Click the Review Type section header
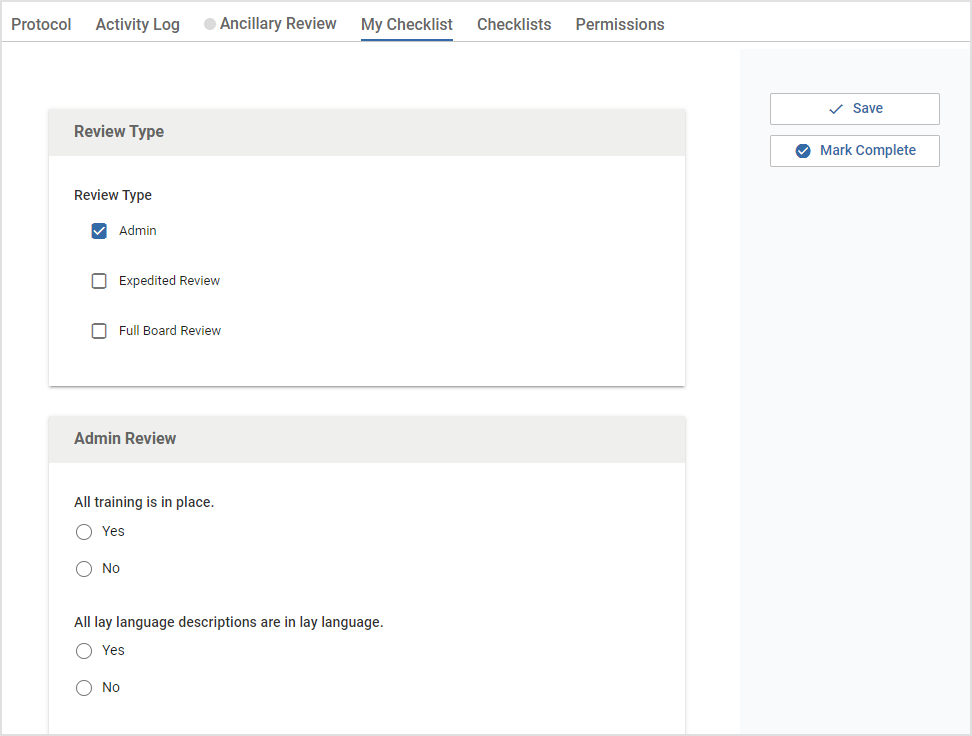Image resolution: width=972 pixels, height=736 pixels. point(120,131)
